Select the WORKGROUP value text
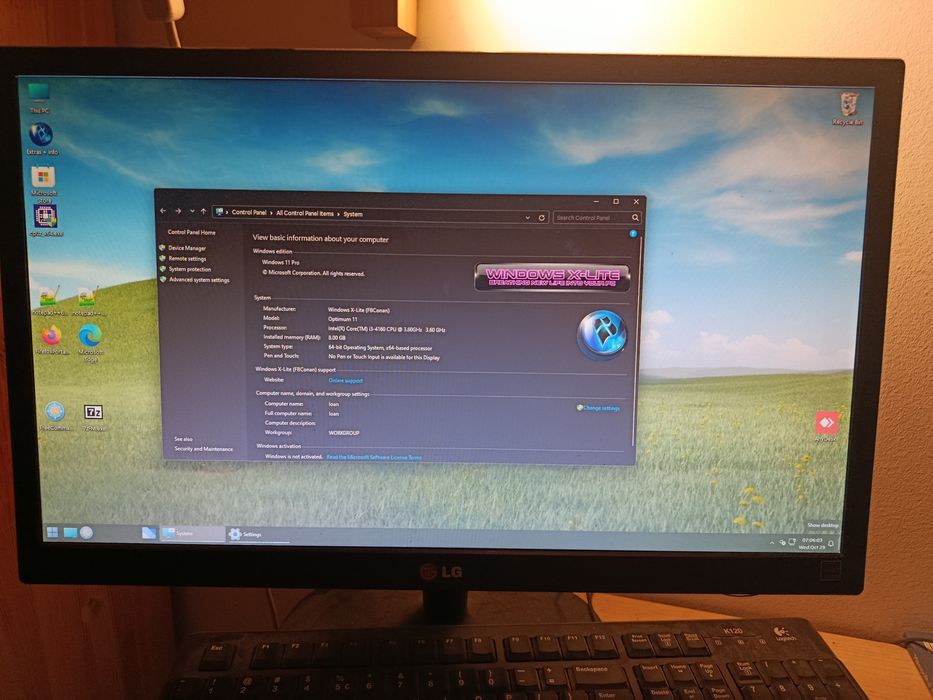 (344, 433)
